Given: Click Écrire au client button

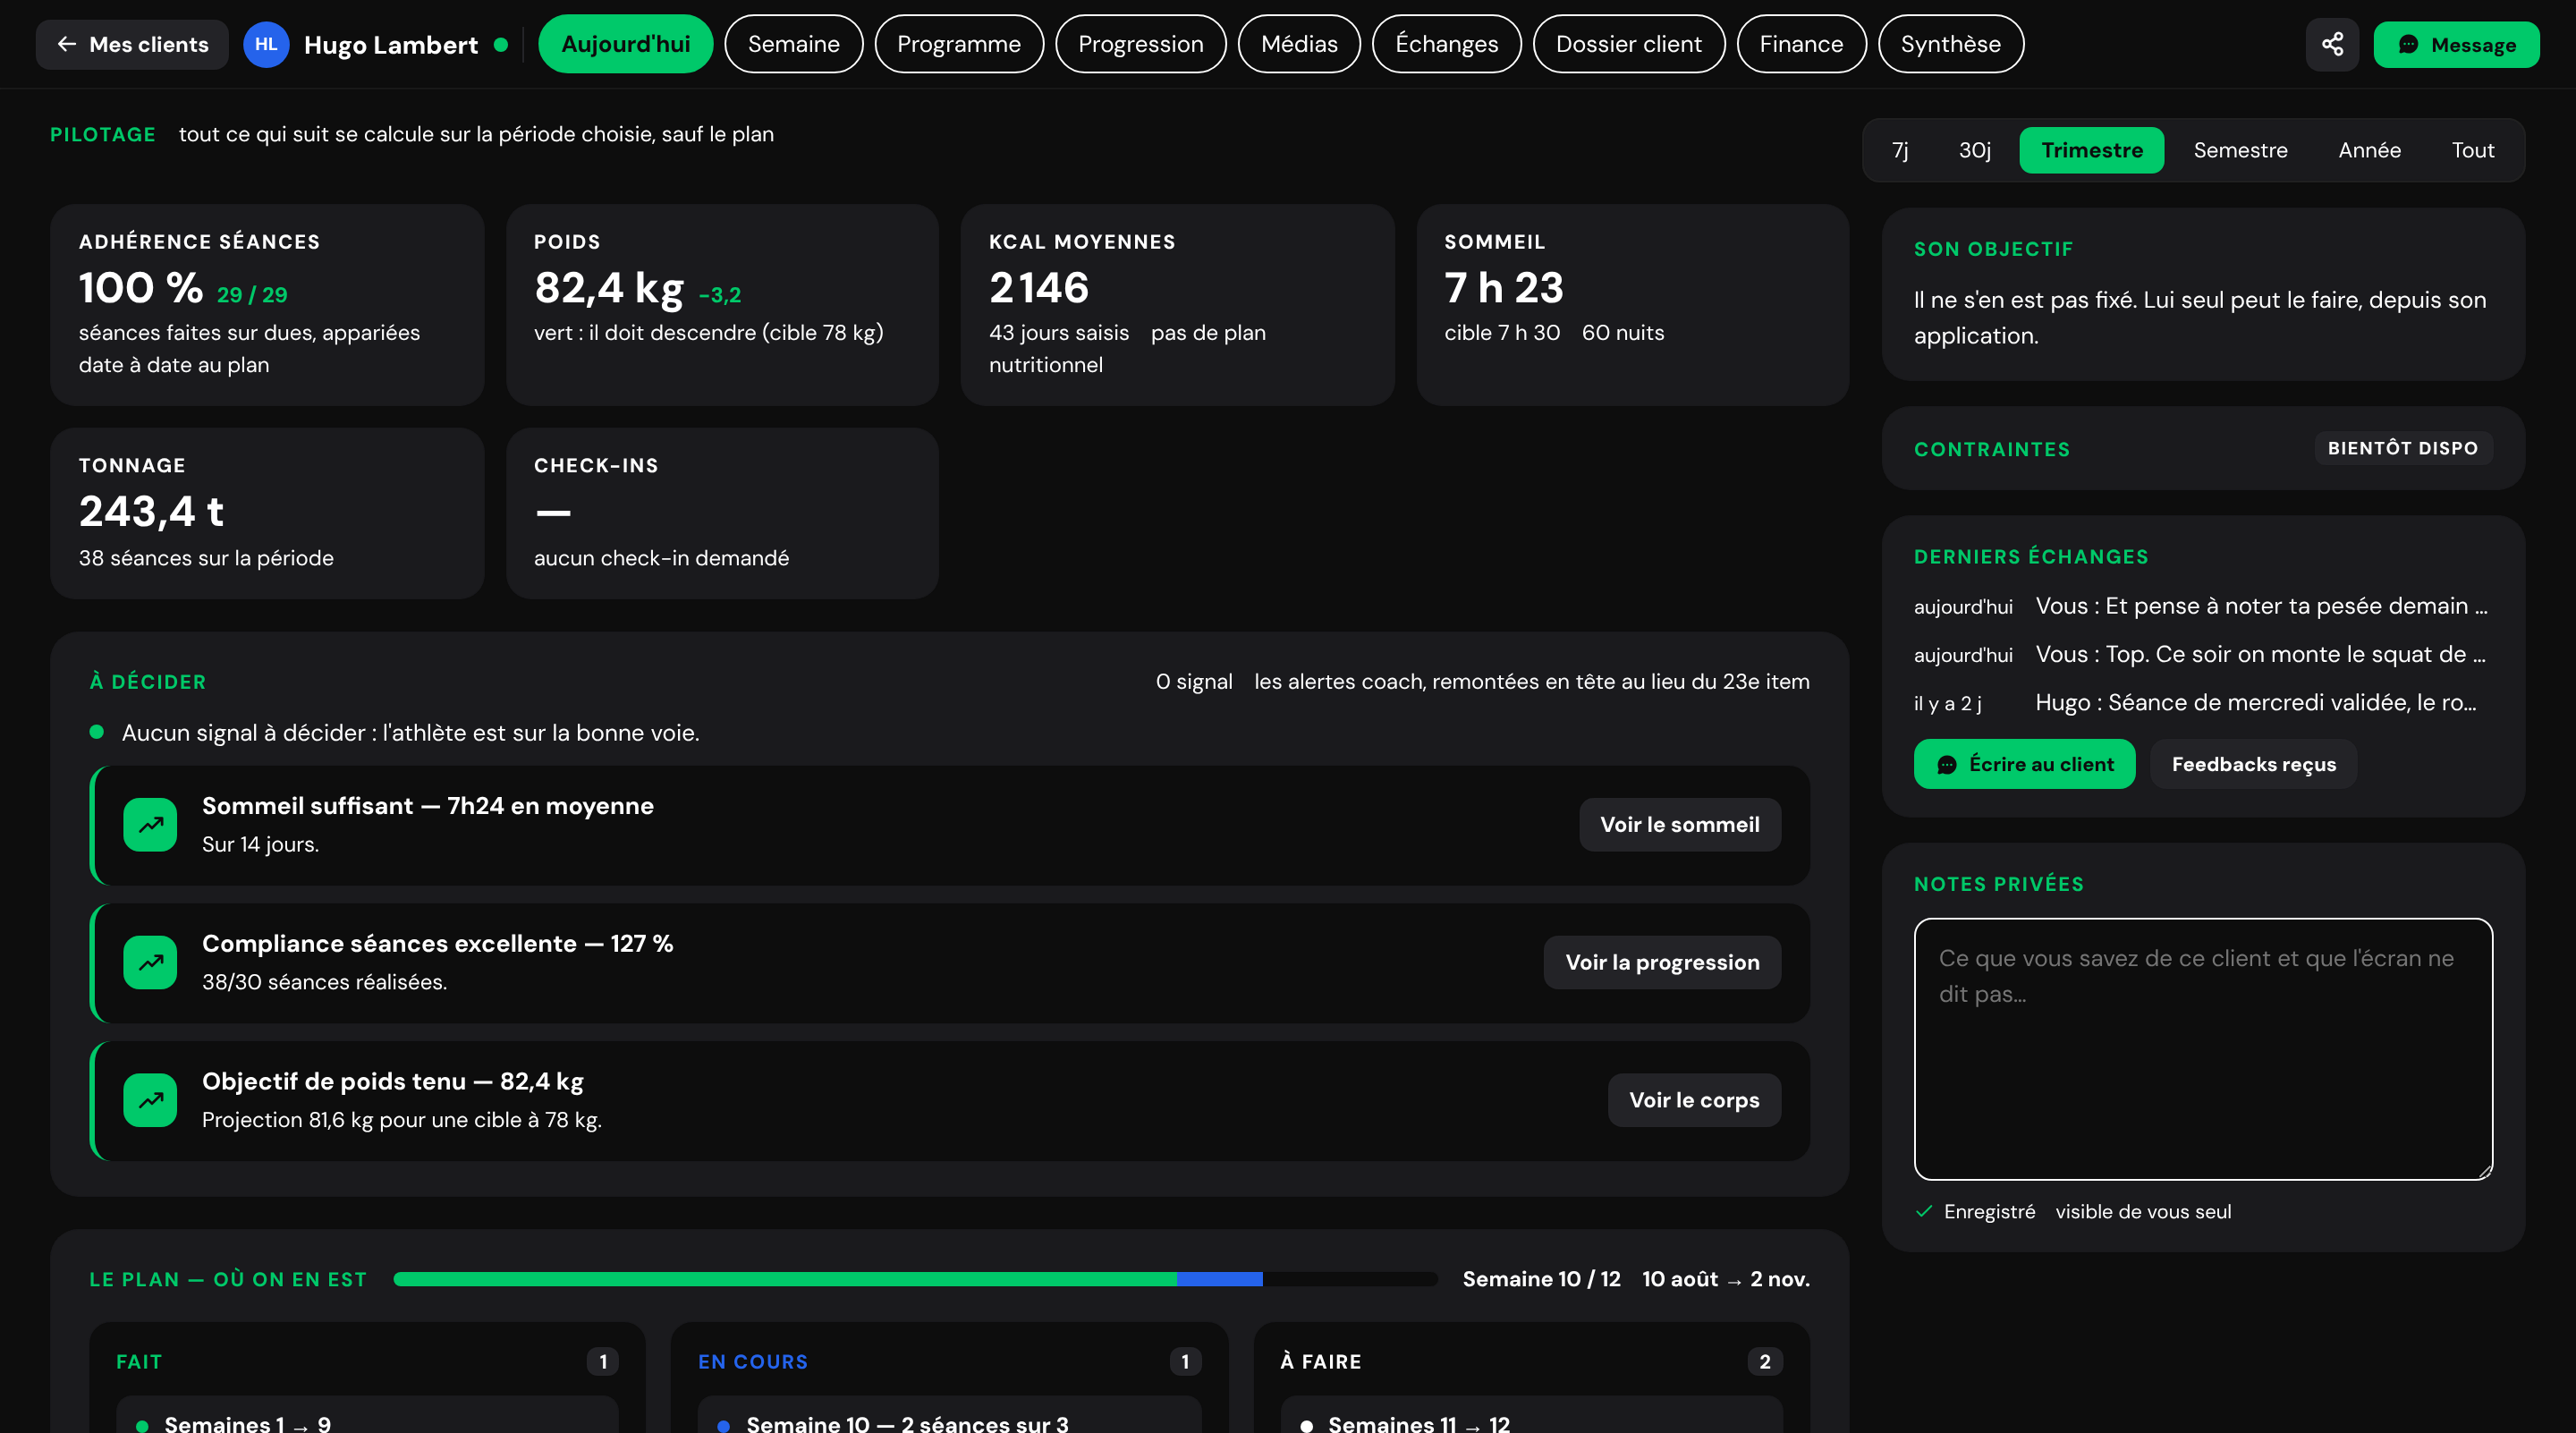Looking at the screenshot, I should click(2025, 764).
